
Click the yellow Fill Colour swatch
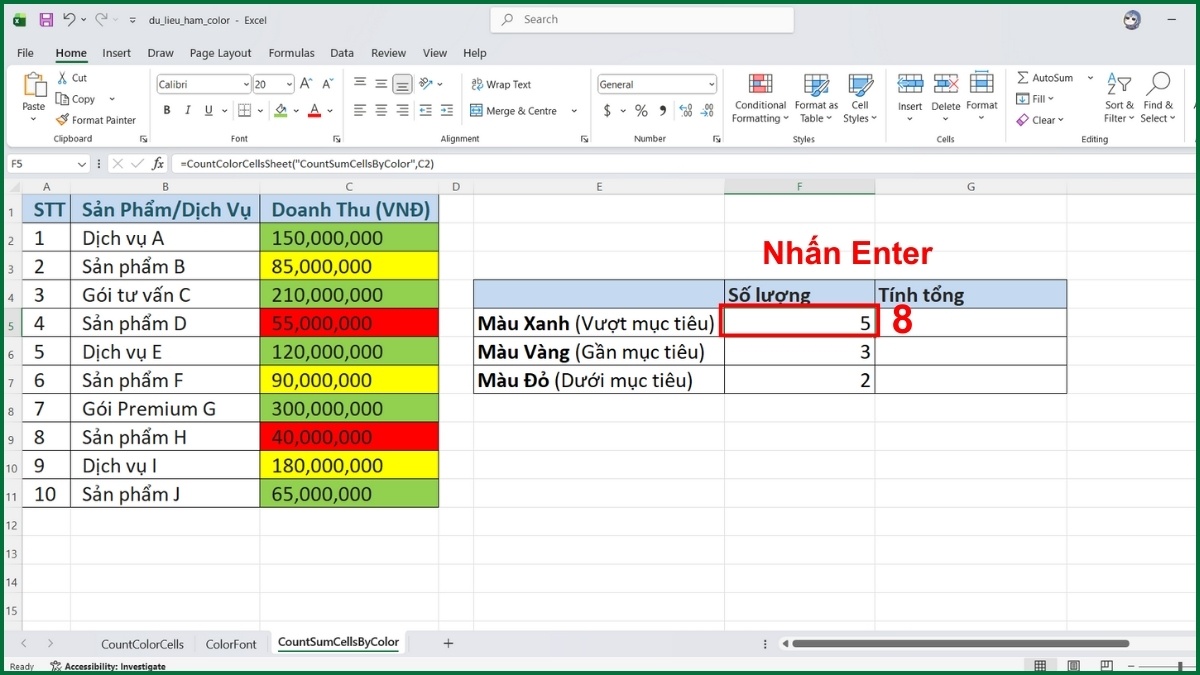281,111
